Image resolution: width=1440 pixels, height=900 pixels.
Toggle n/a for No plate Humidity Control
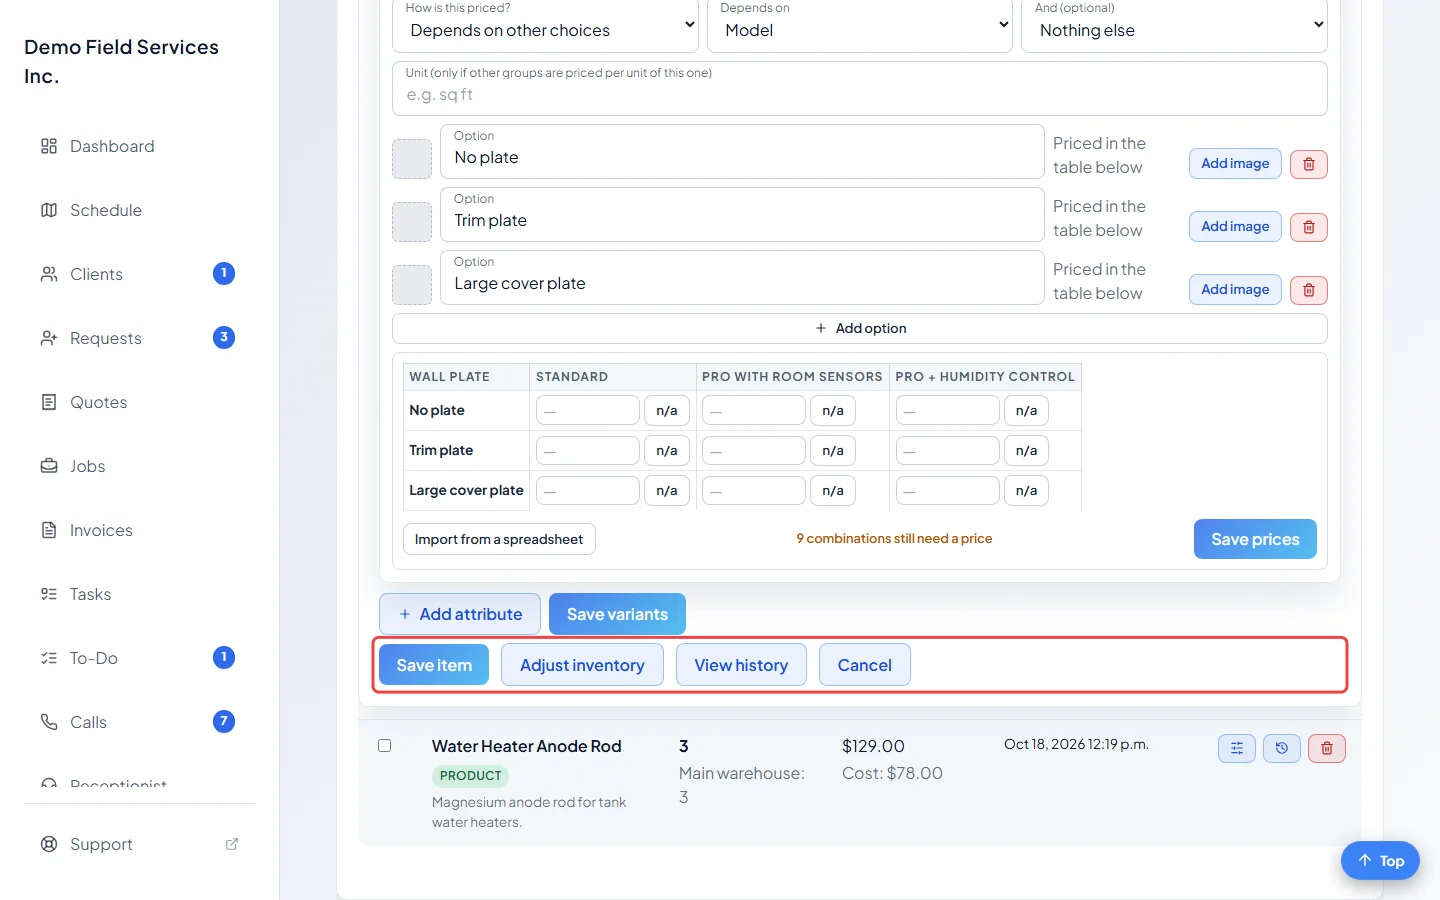click(1026, 410)
